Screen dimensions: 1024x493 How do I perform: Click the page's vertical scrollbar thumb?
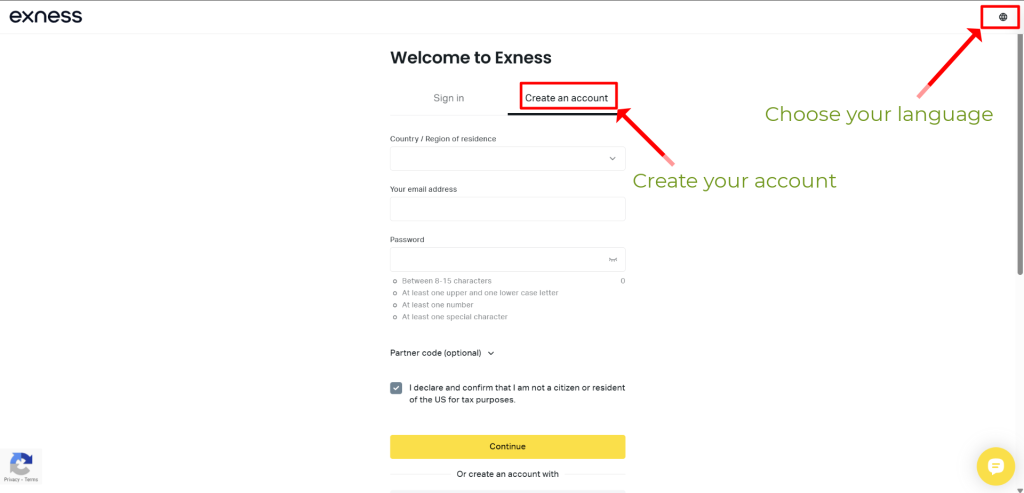tap(1019, 150)
